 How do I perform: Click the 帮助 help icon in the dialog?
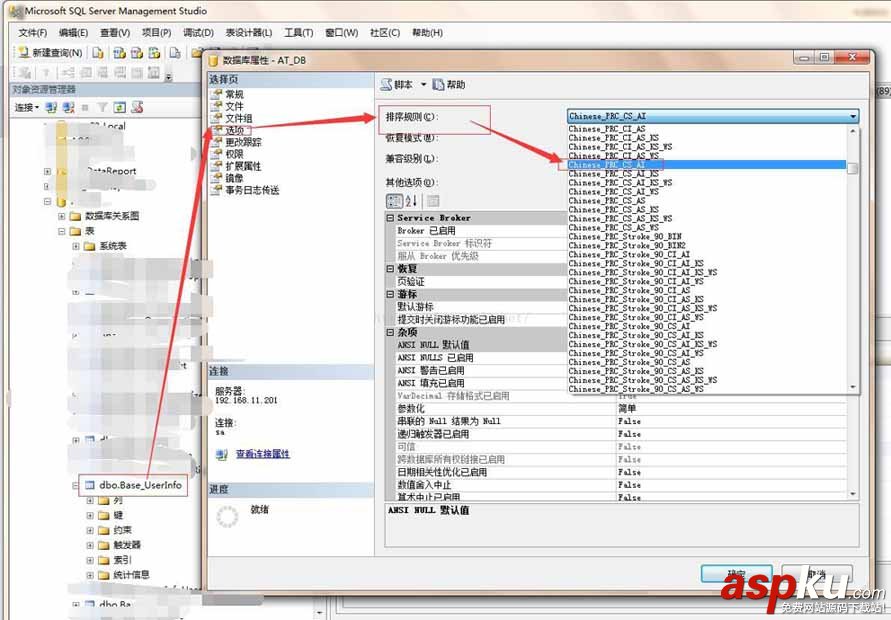(438, 85)
